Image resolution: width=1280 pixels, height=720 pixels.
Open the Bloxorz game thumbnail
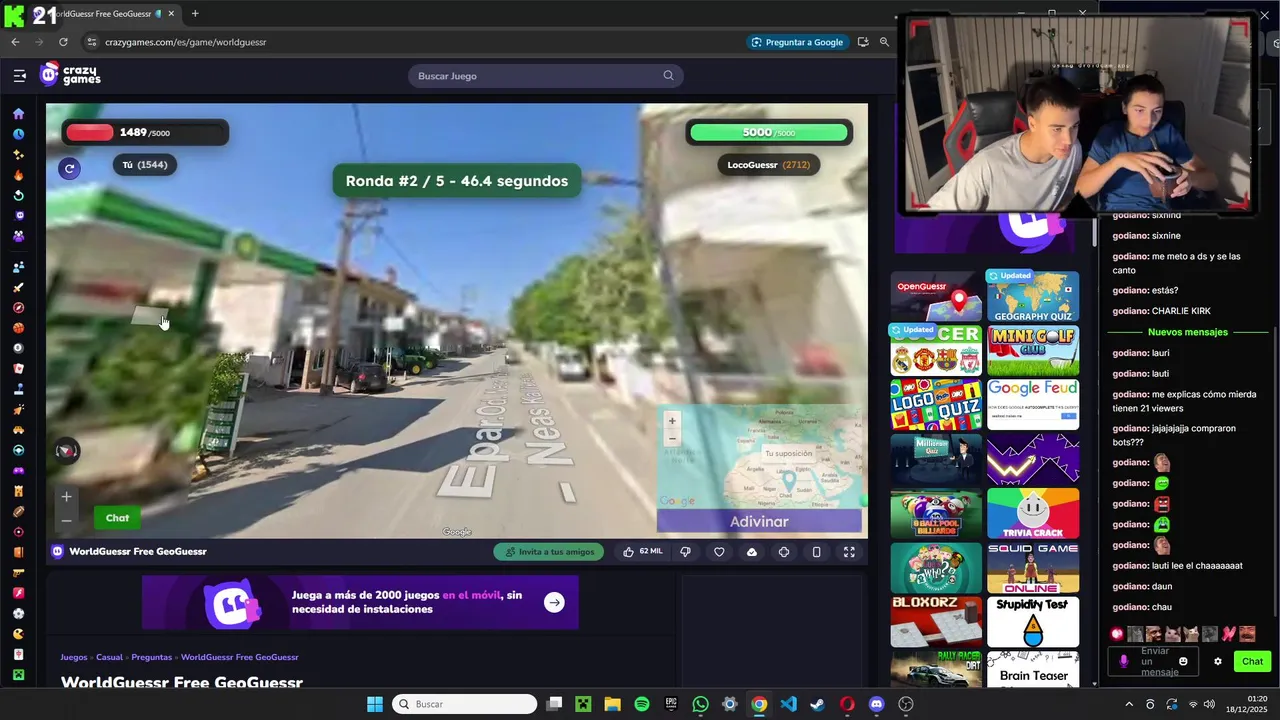[x=937, y=621]
